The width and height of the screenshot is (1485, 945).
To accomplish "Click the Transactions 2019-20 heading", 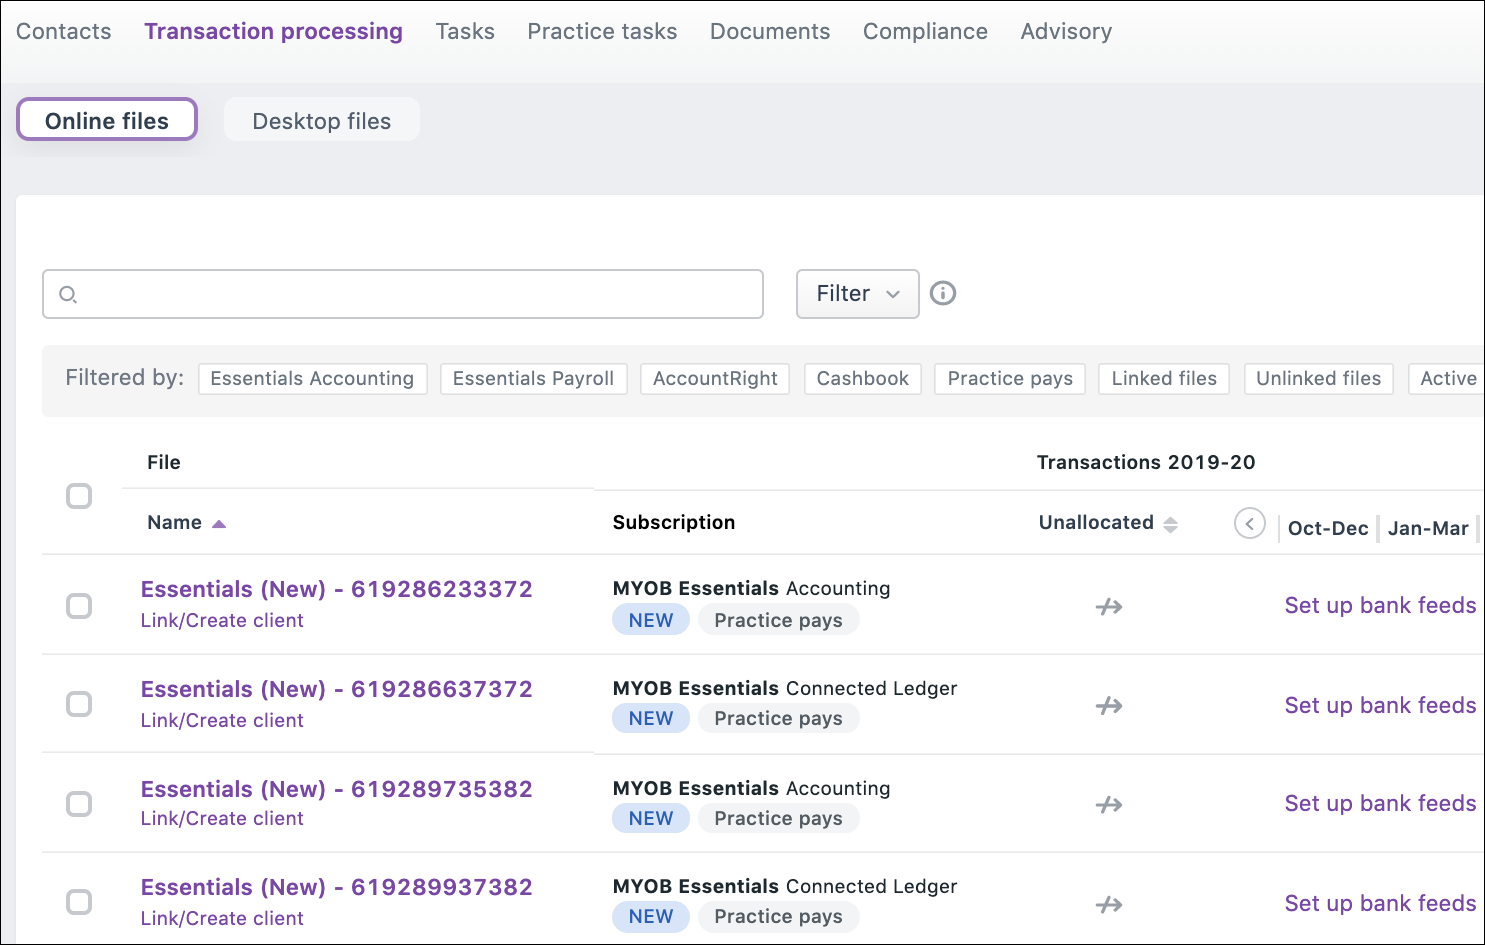I will click(x=1146, y=462).
